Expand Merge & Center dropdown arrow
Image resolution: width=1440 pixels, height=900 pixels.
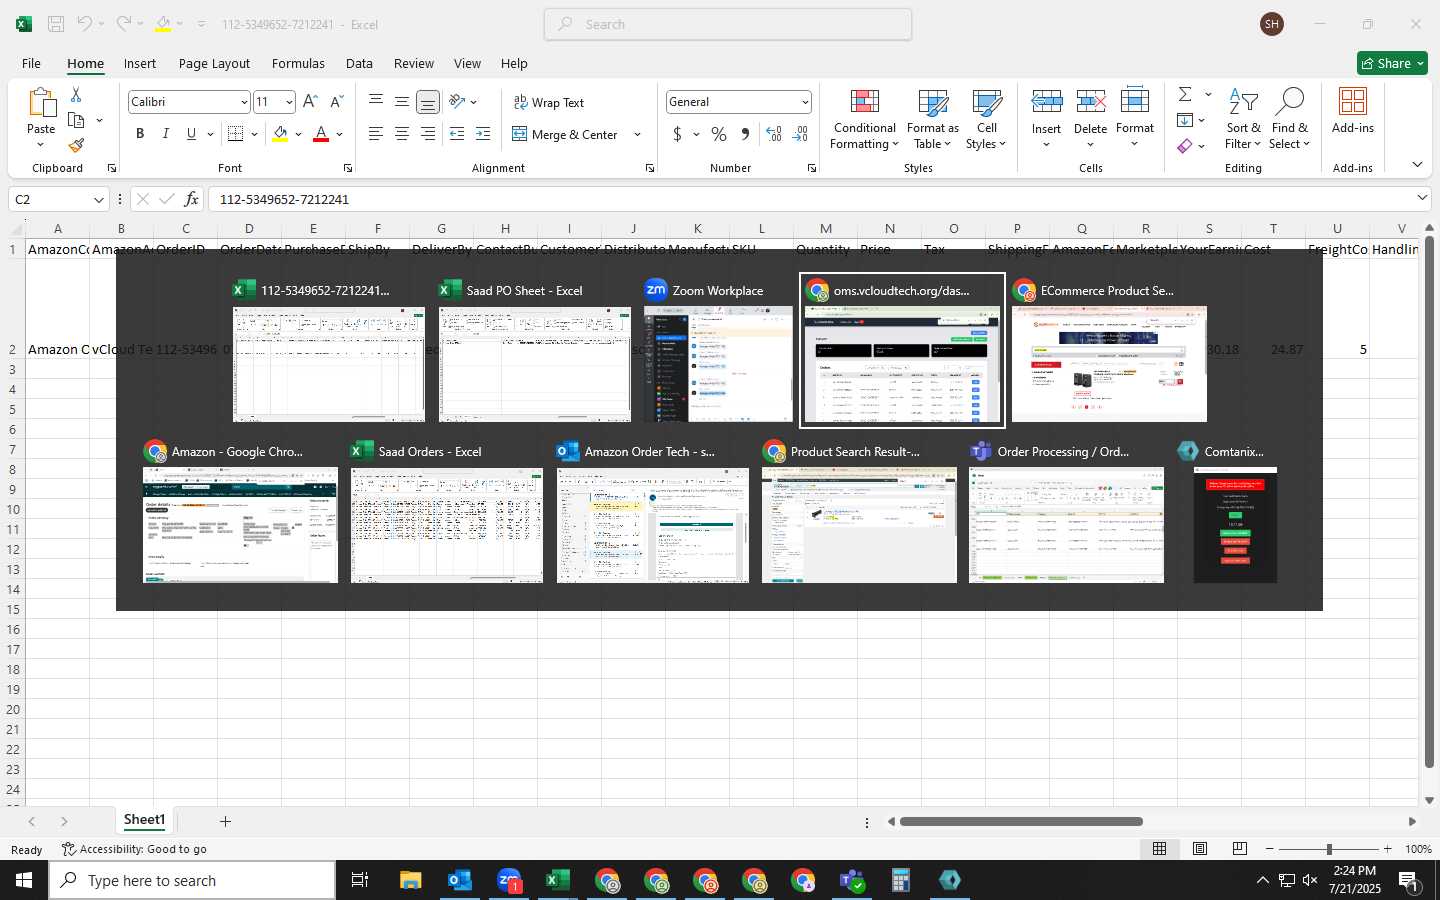[637, 134]
